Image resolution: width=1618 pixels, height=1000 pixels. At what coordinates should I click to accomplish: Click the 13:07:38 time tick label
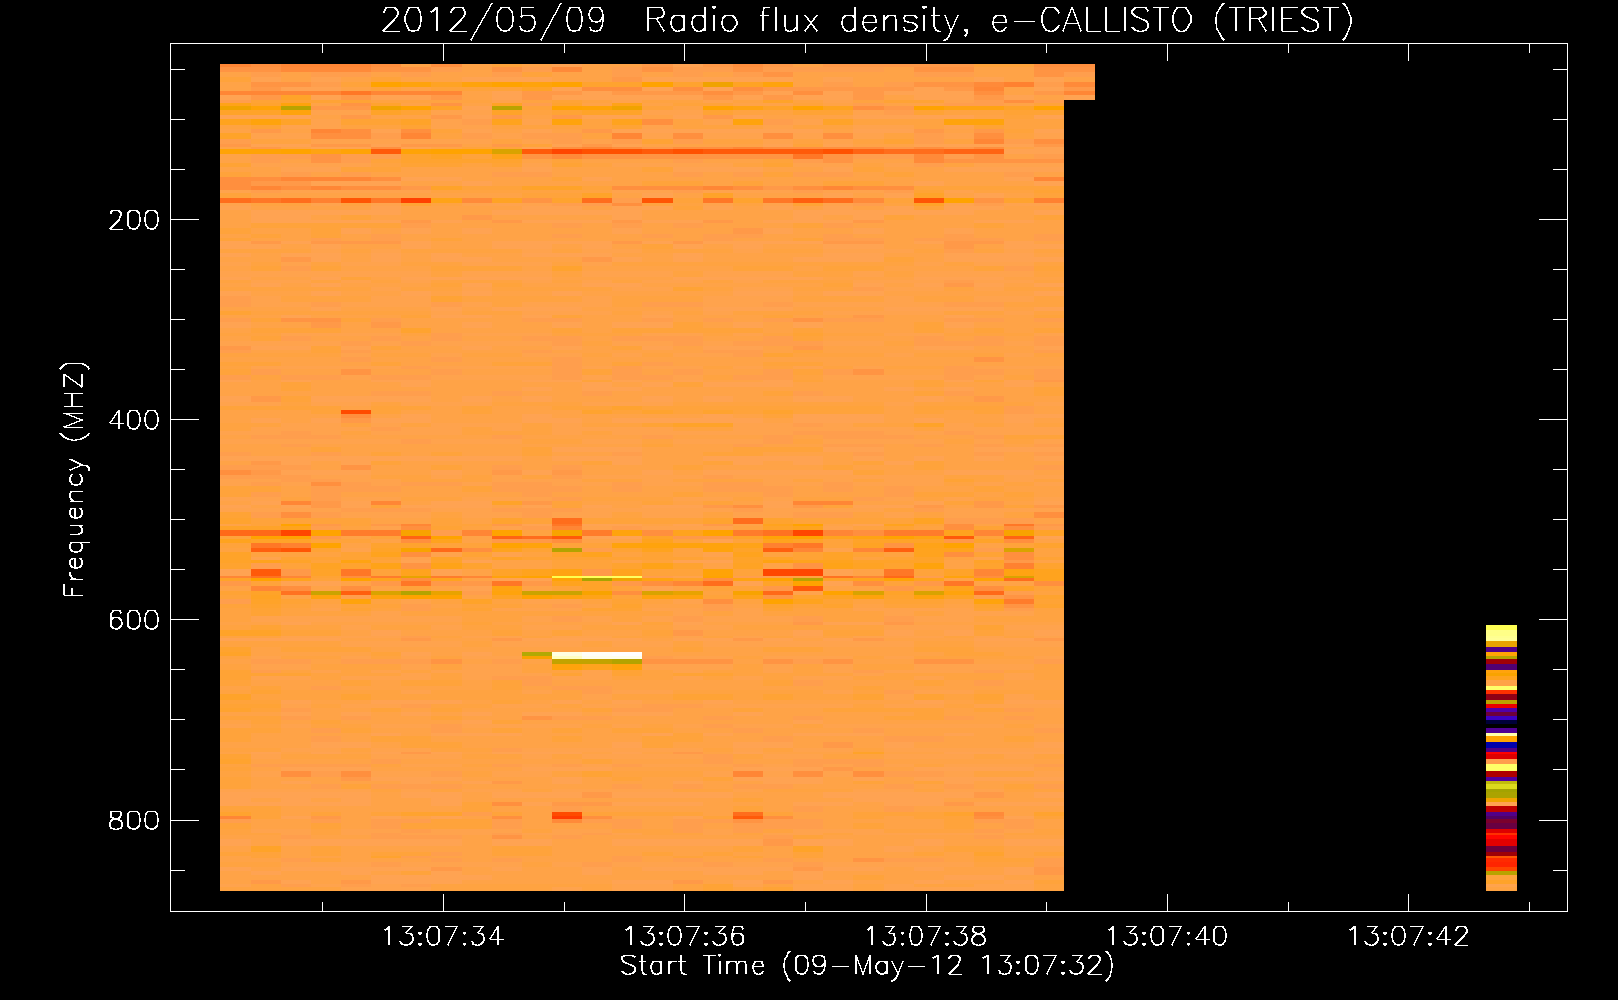tap(926, 937)
